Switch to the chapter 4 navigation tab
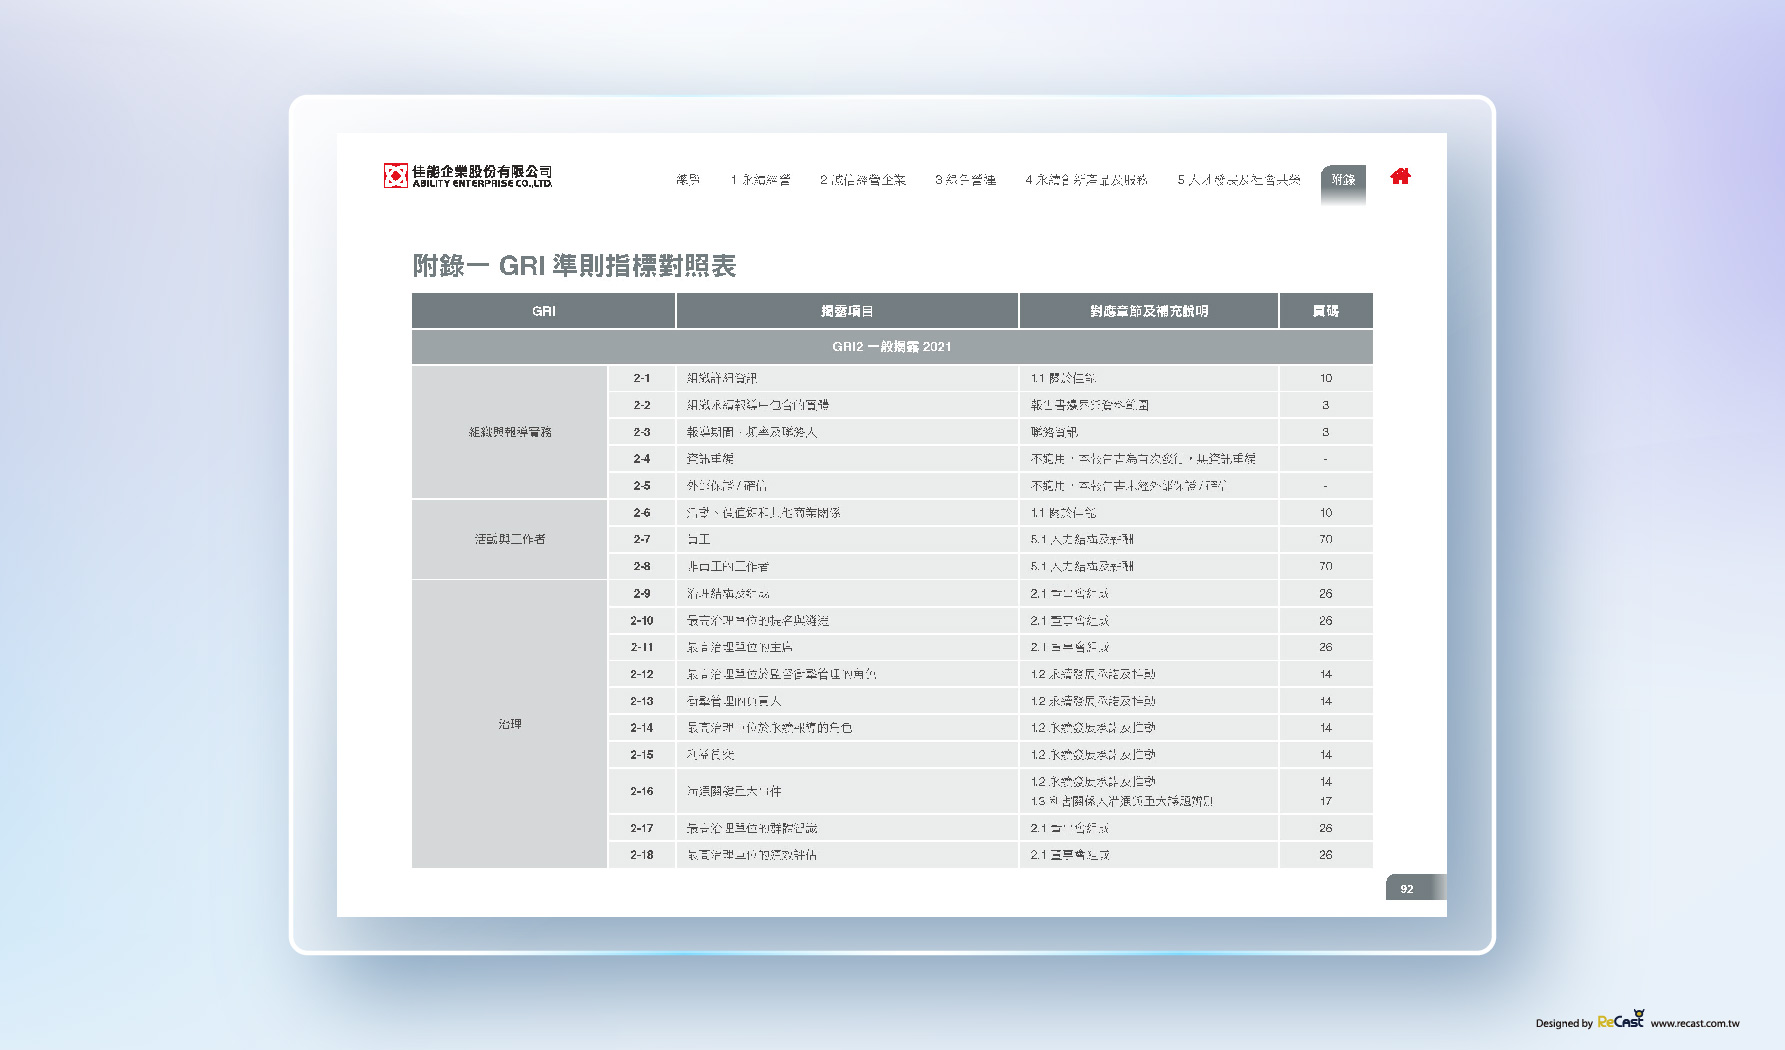Screen dimensions: 1785x1050 click(x=1086, y=180)
